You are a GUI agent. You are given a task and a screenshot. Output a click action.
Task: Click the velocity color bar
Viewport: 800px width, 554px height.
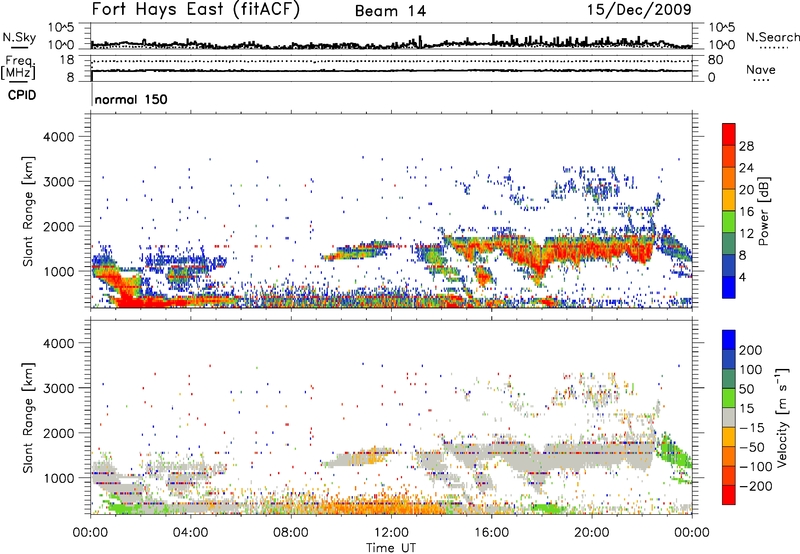[x=729, y=417]
